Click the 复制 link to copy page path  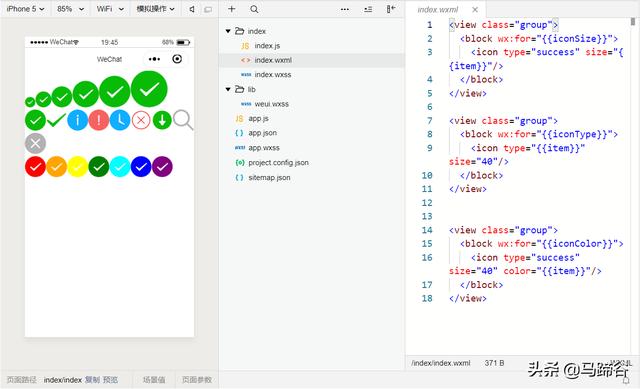click(x=93, y=380)
